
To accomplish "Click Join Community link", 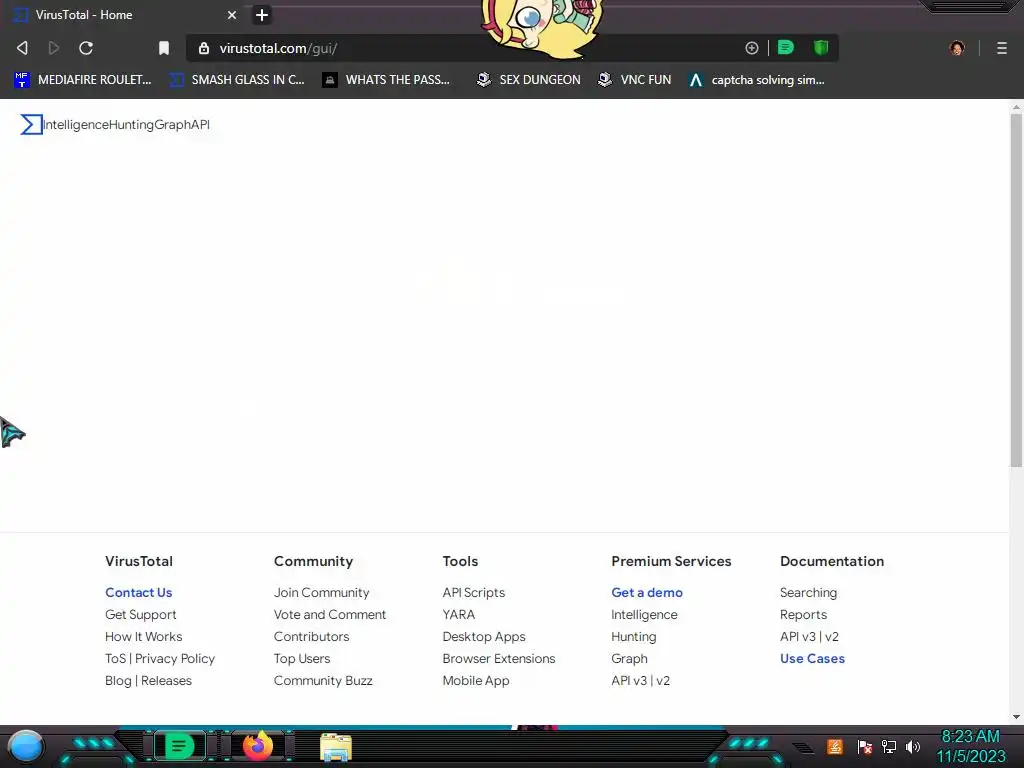I will [x=321, y=592].
